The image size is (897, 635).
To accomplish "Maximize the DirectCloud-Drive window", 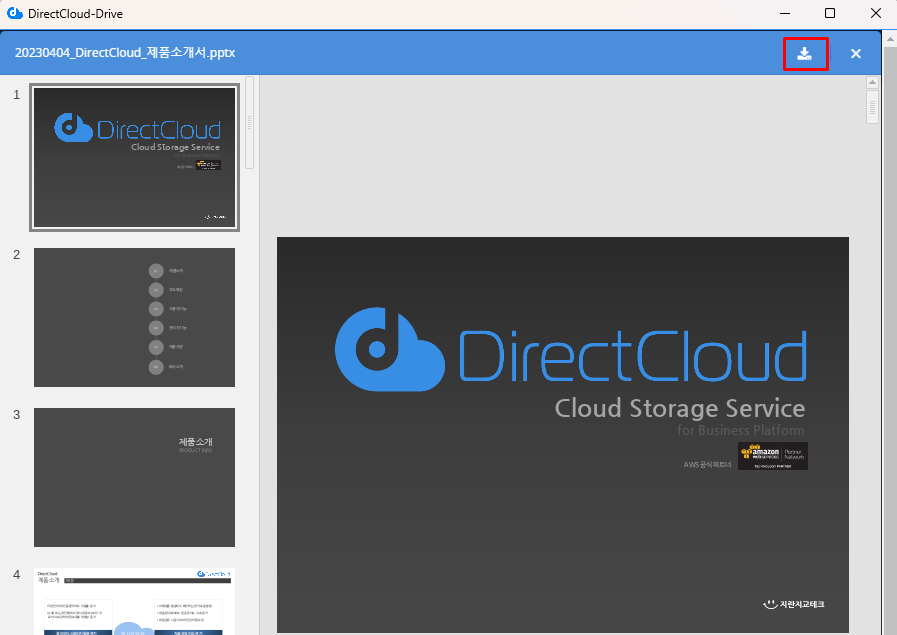I will coord(829,14).
